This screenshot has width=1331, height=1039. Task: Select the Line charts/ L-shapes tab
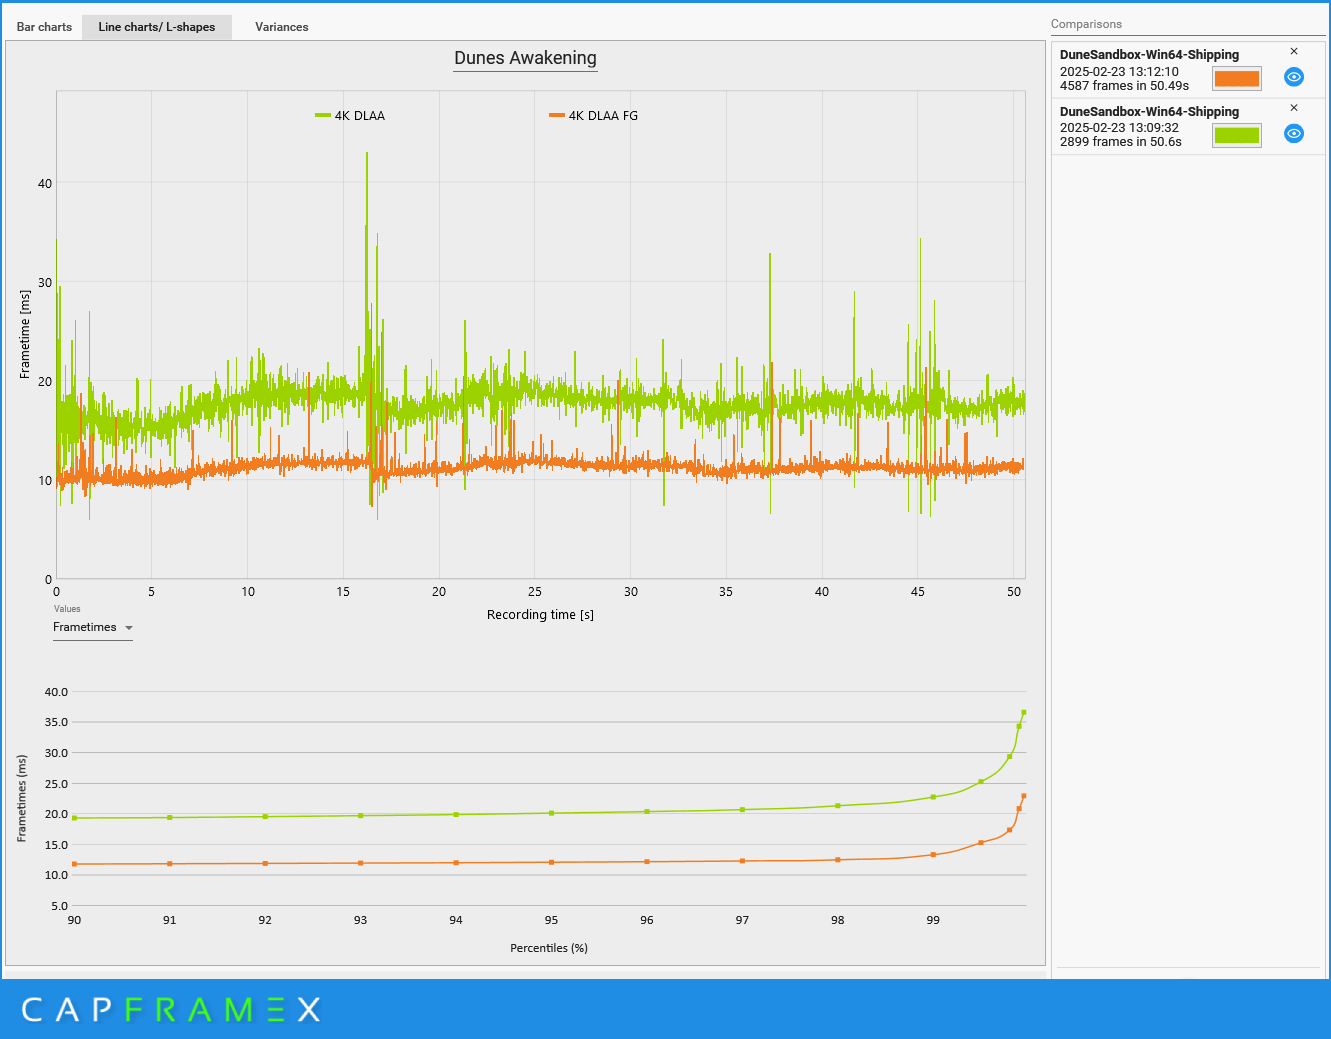pos(157,27)
